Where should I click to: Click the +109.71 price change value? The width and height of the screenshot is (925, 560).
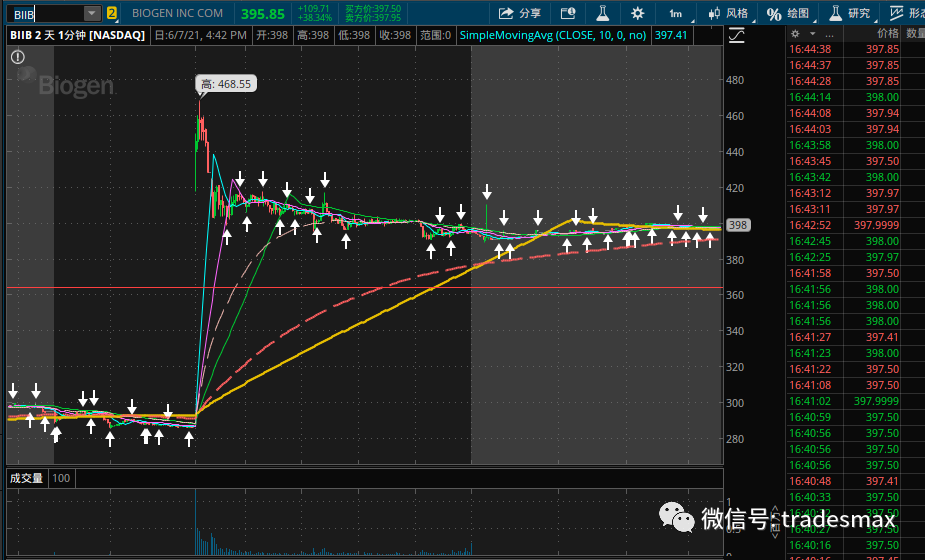314,9
